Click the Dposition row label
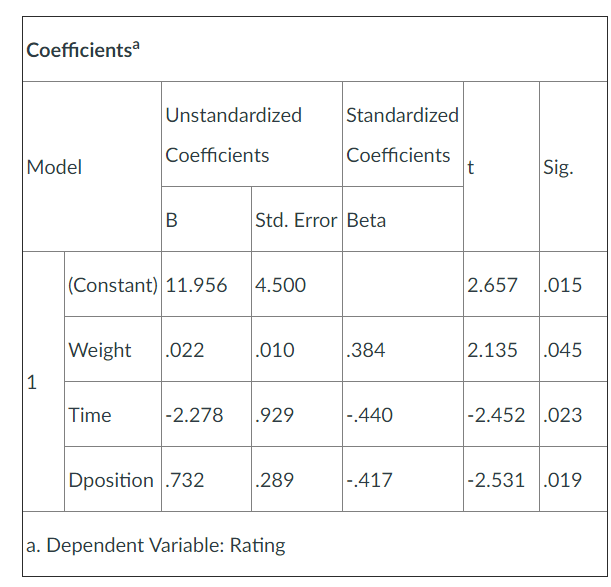 pos(112,480)
